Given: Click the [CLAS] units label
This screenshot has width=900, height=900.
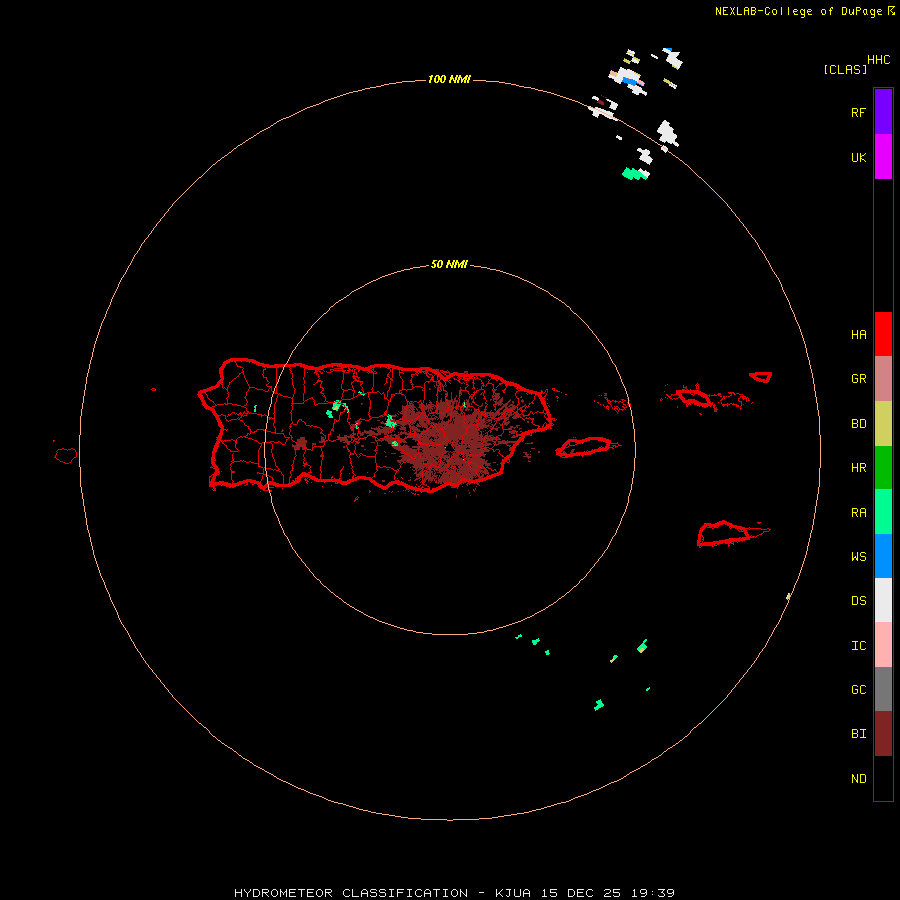Looking at the screenshot, I should coord(845,69).
